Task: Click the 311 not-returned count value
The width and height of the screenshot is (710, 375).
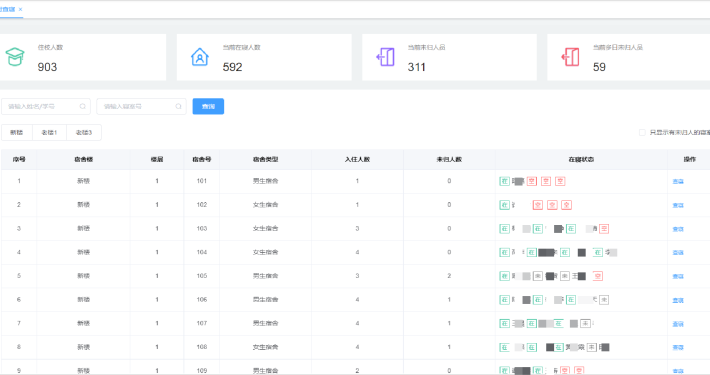Action: click(417, 67)
